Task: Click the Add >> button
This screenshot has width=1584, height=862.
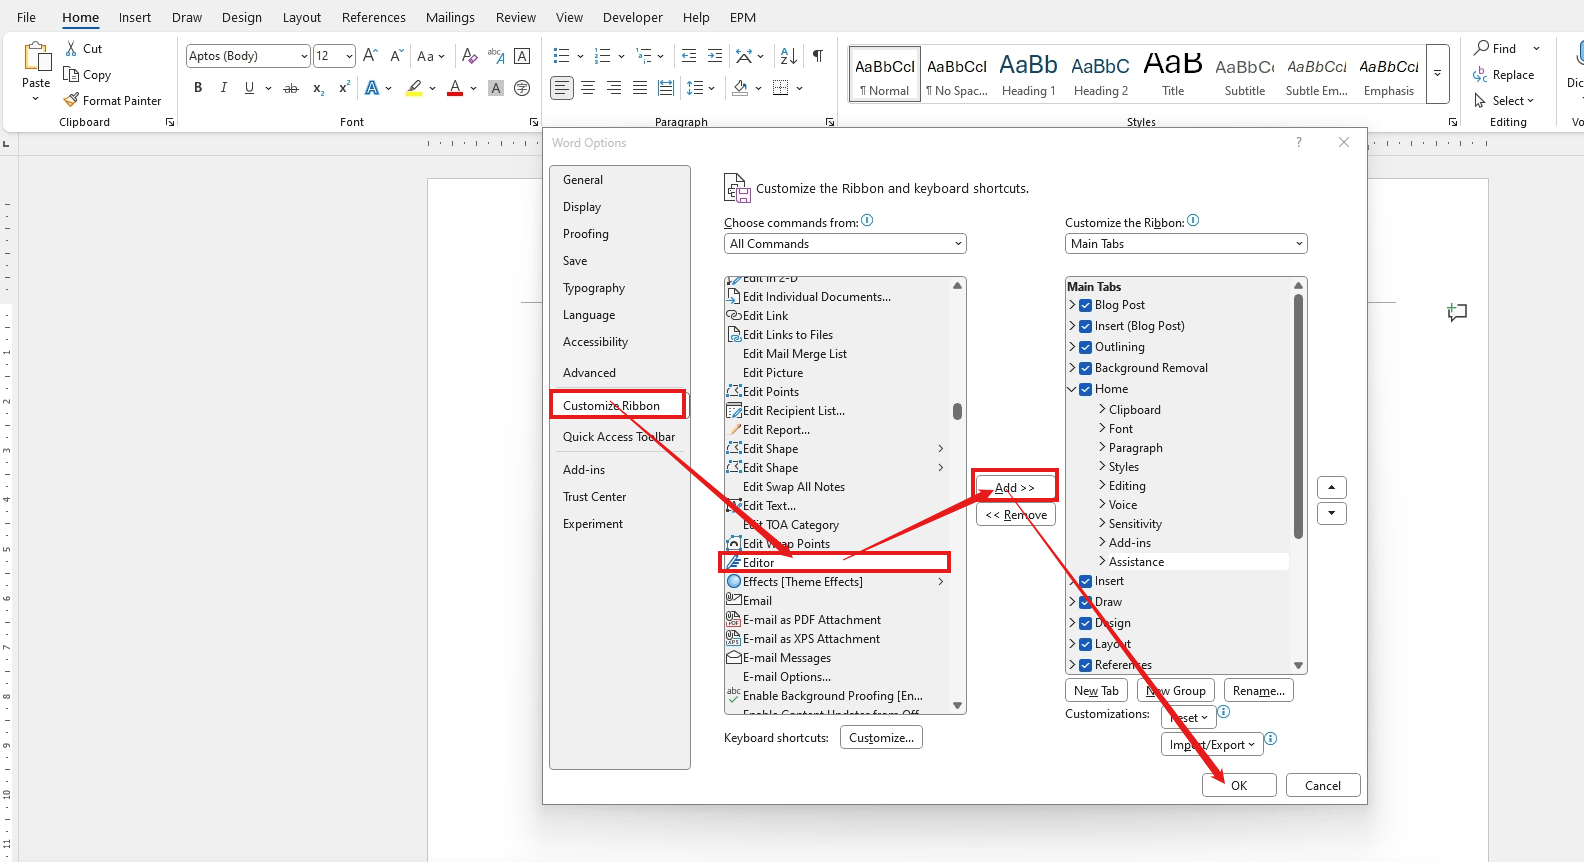Action: coord(1015,487)
